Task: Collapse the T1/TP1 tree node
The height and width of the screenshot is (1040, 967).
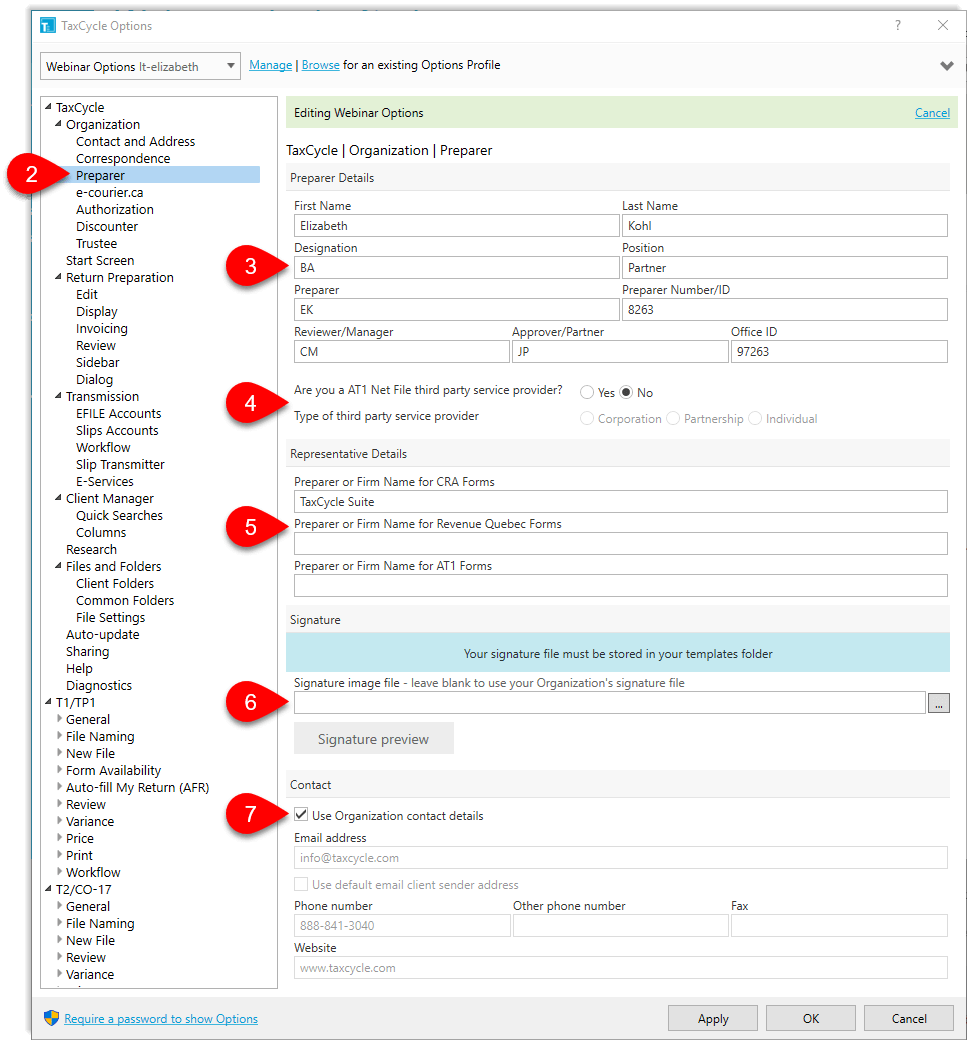Action: (48, 702)
